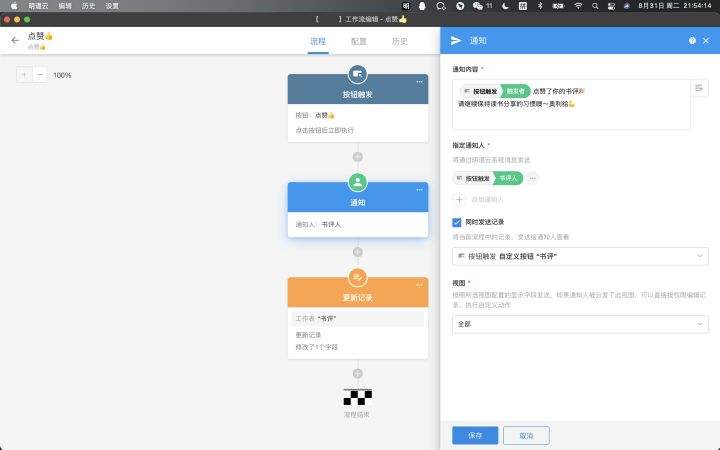Image resolution: width=720 pixels, height=450 pixels.
Task: Switch to the 历史 tab
Action: point(399,41)
